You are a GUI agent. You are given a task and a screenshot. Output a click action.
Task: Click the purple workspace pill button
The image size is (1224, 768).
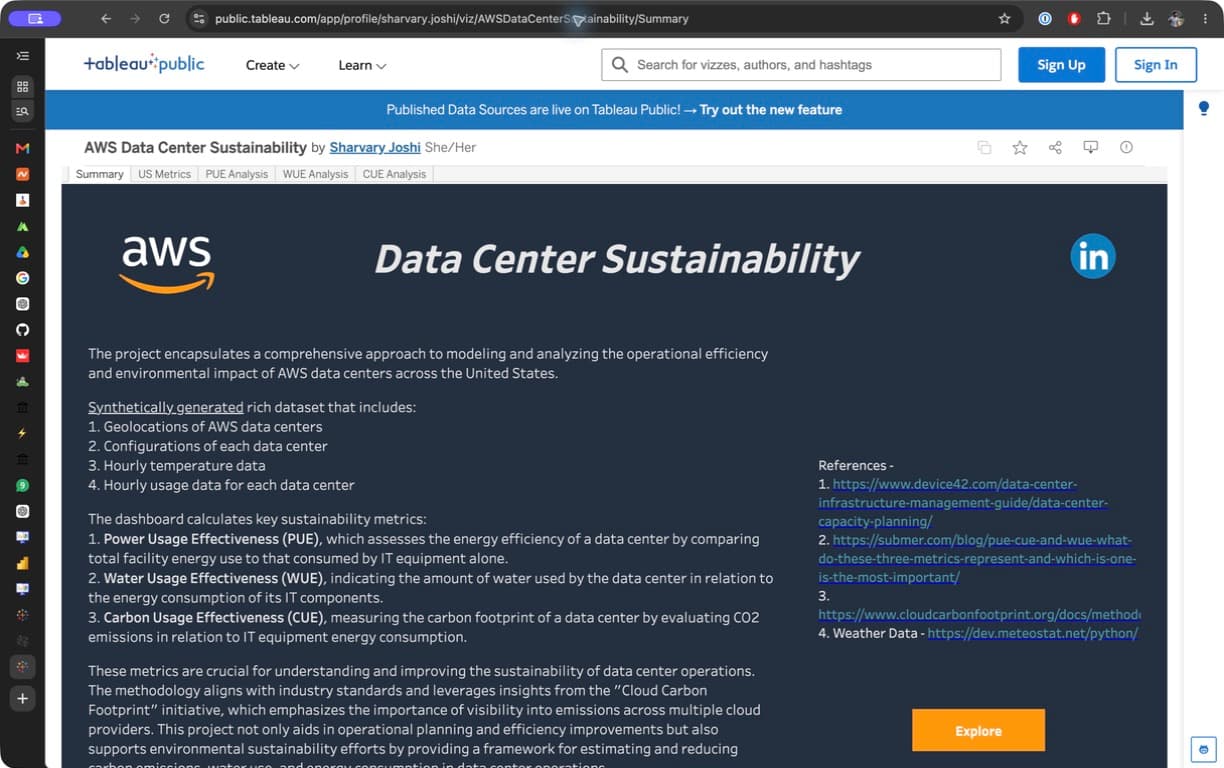click(35, 18)
